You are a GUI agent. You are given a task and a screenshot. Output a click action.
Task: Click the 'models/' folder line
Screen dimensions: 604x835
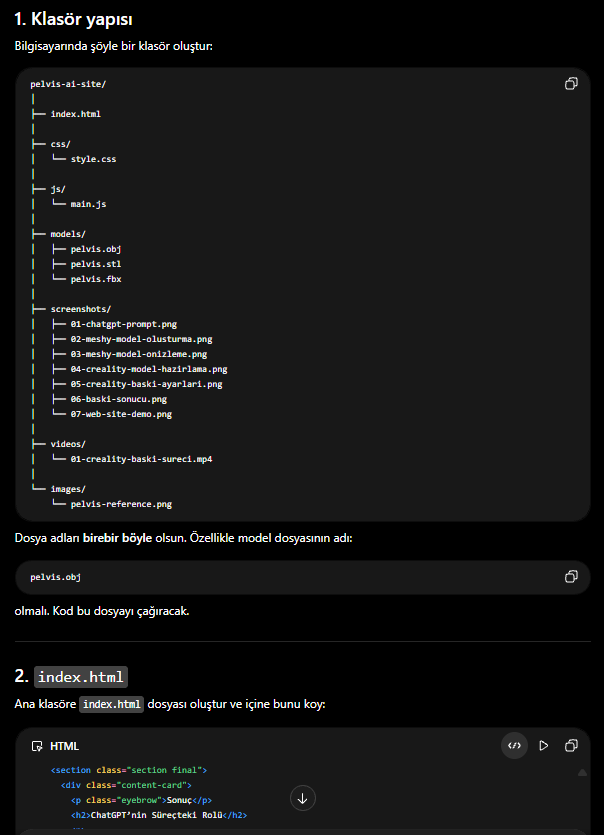click(68, 234)
